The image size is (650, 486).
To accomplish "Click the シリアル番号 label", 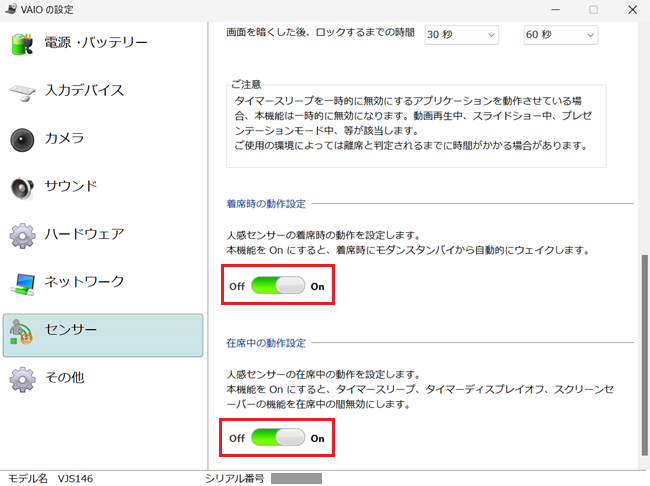I will coord(234,479).
